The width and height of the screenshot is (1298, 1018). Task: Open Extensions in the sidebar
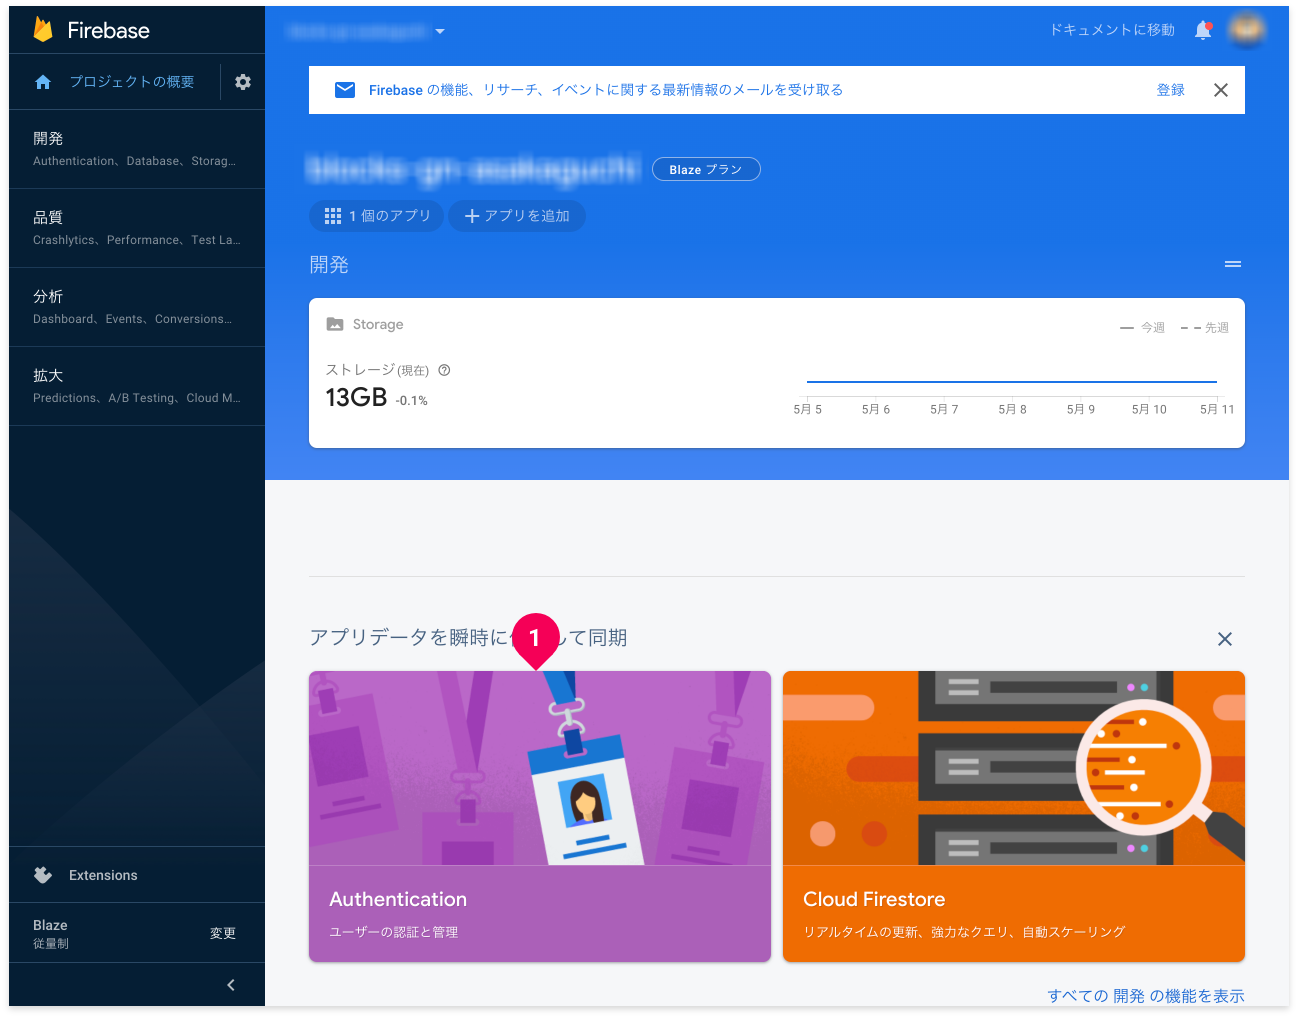(x=137, y=875)
